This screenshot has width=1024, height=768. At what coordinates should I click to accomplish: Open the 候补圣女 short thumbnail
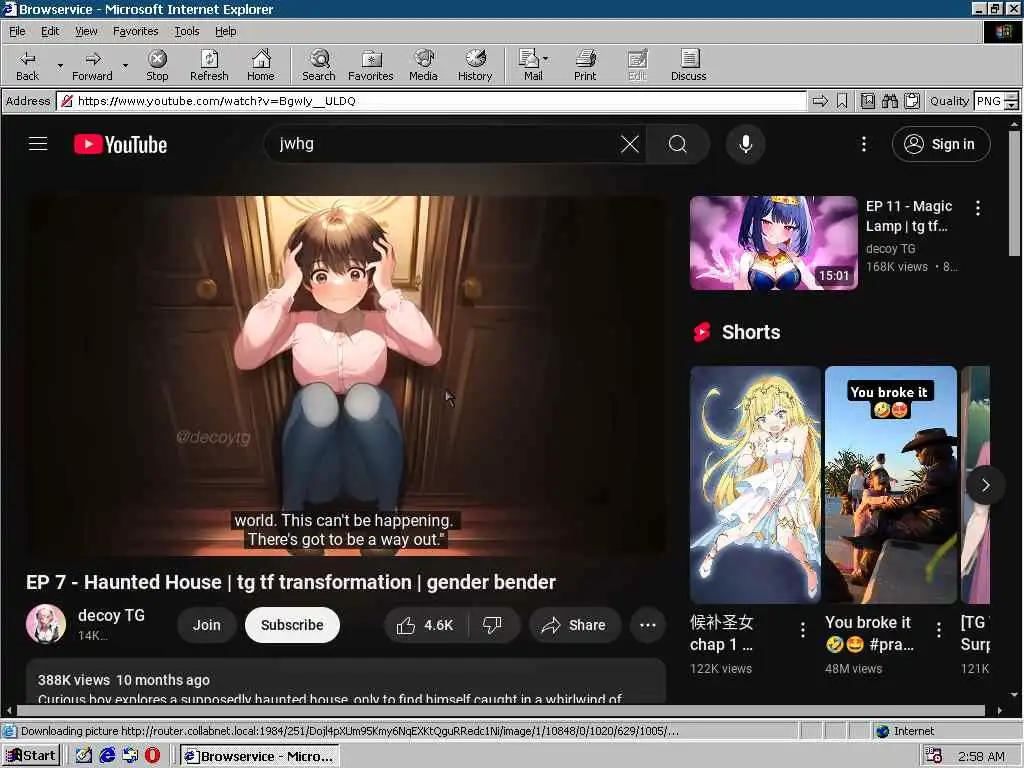[x=755, y=485]
